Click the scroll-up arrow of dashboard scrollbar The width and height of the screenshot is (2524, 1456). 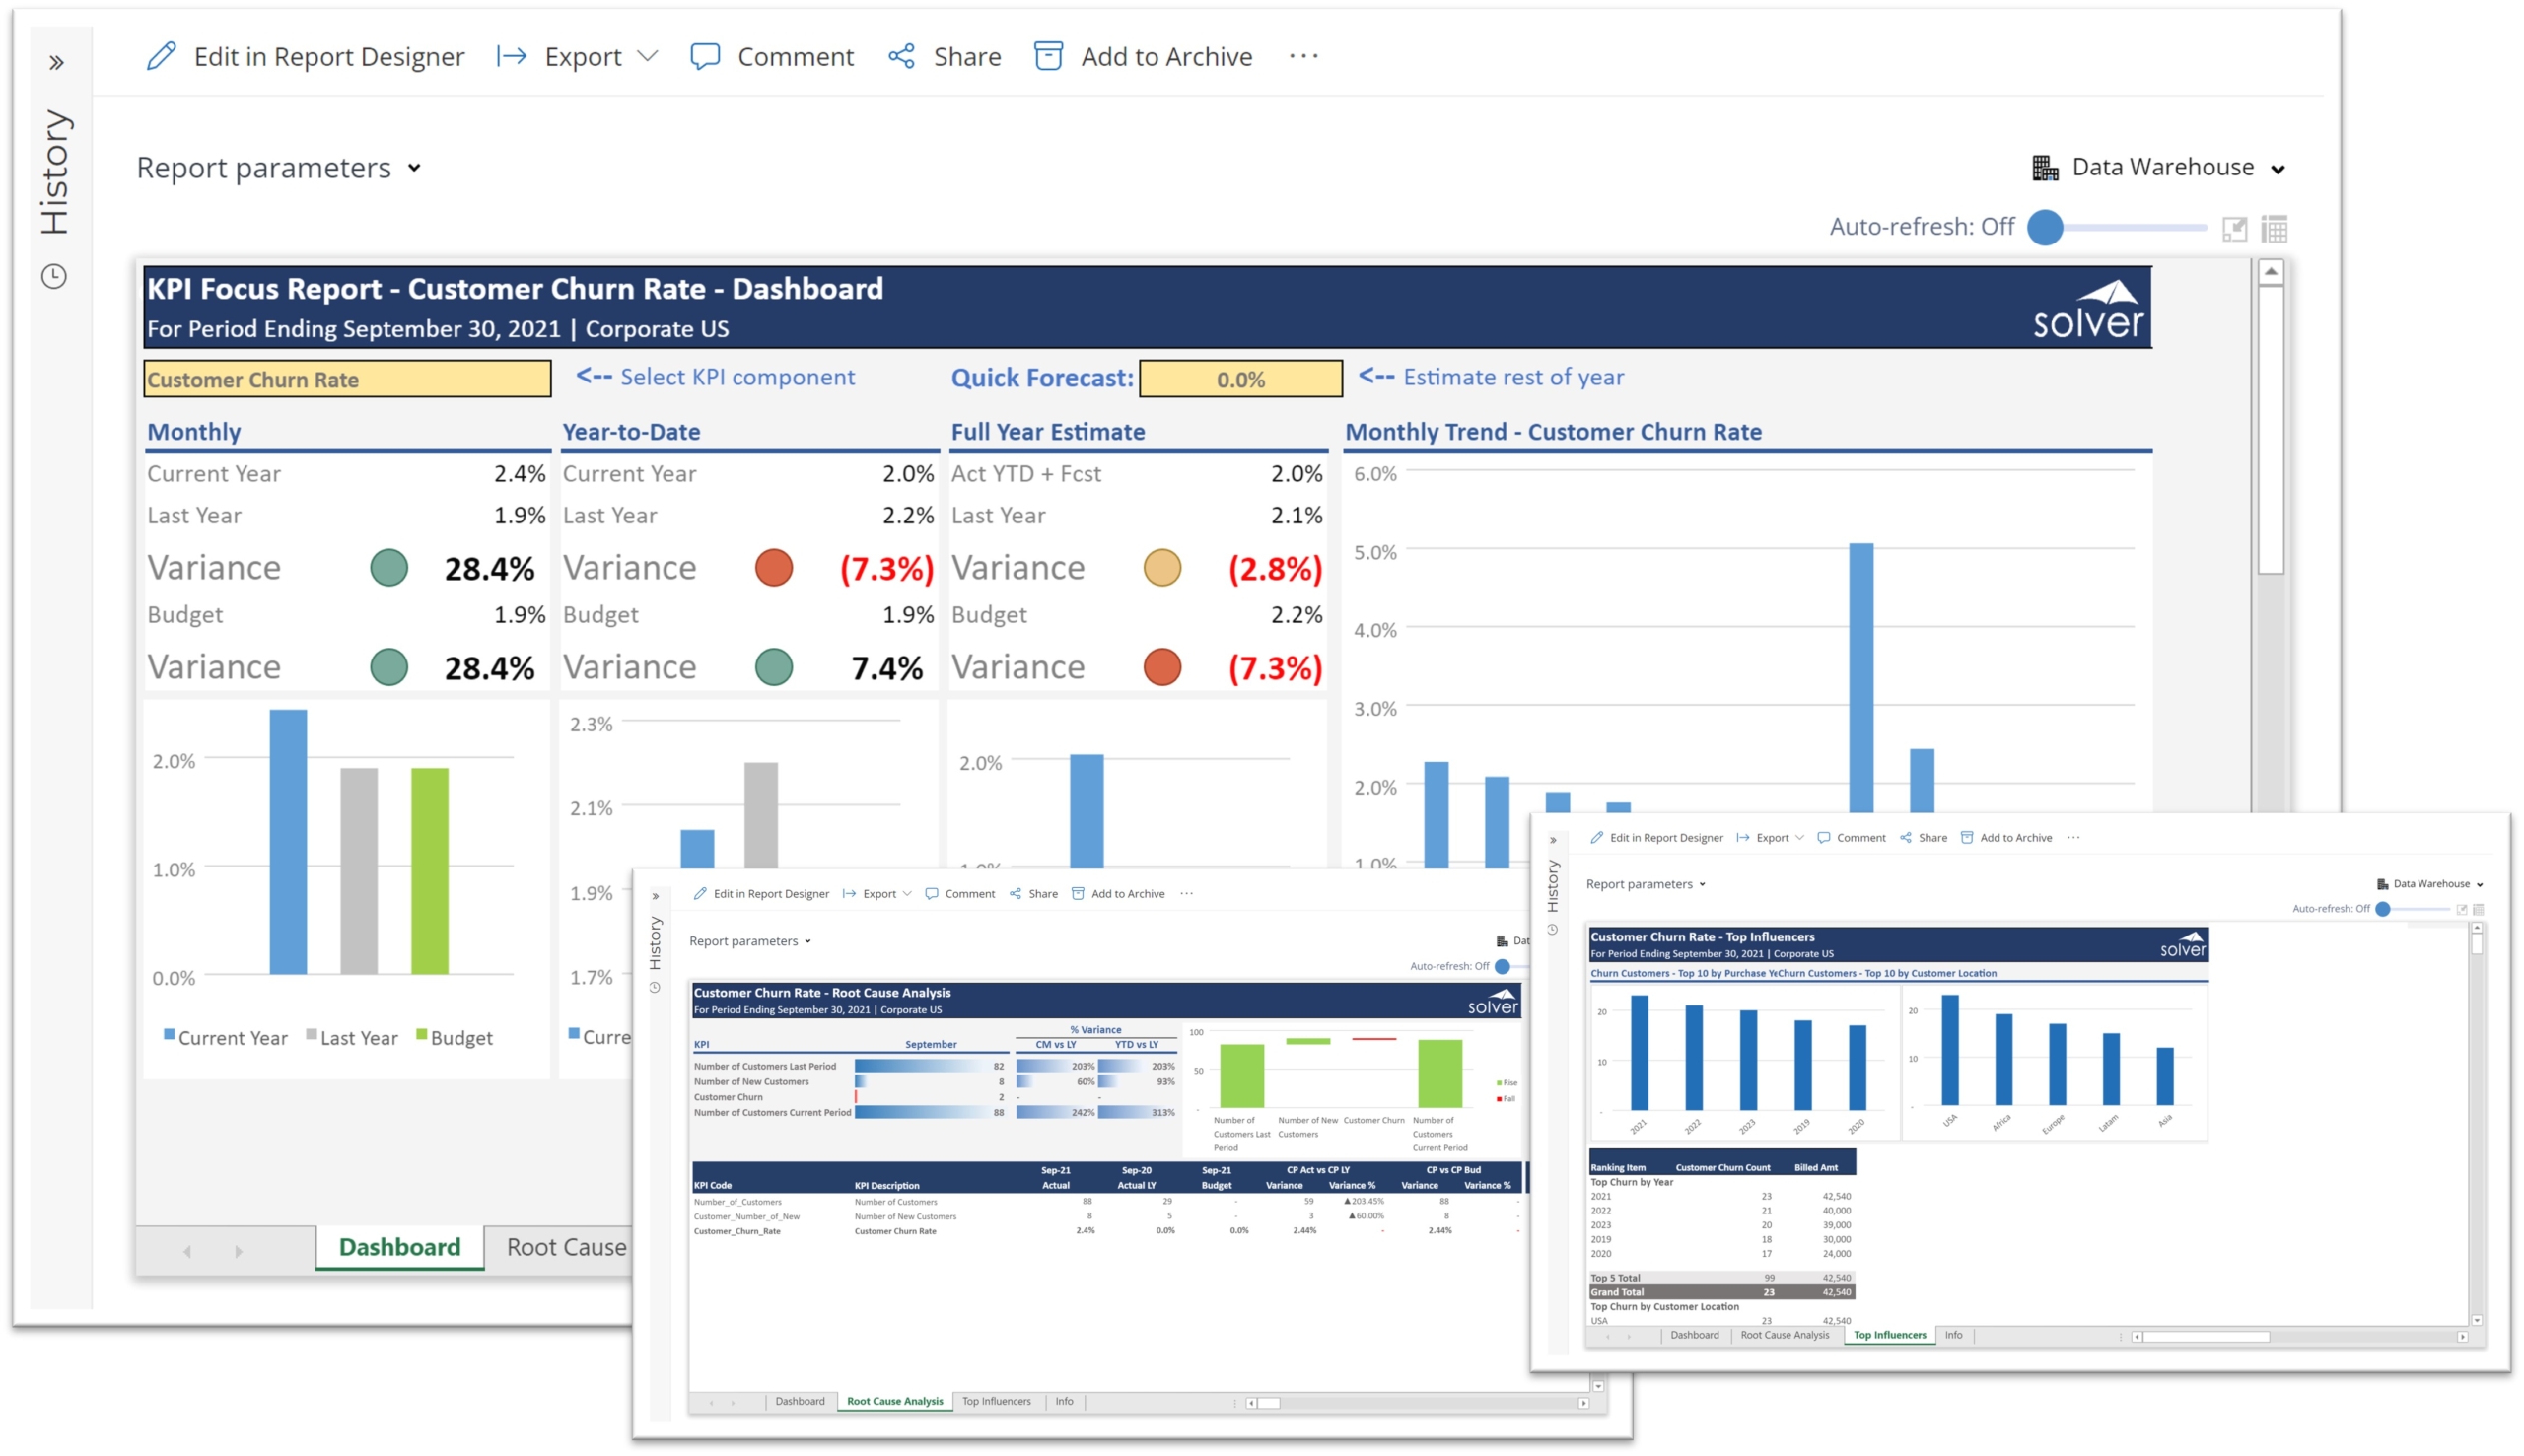2271,272
